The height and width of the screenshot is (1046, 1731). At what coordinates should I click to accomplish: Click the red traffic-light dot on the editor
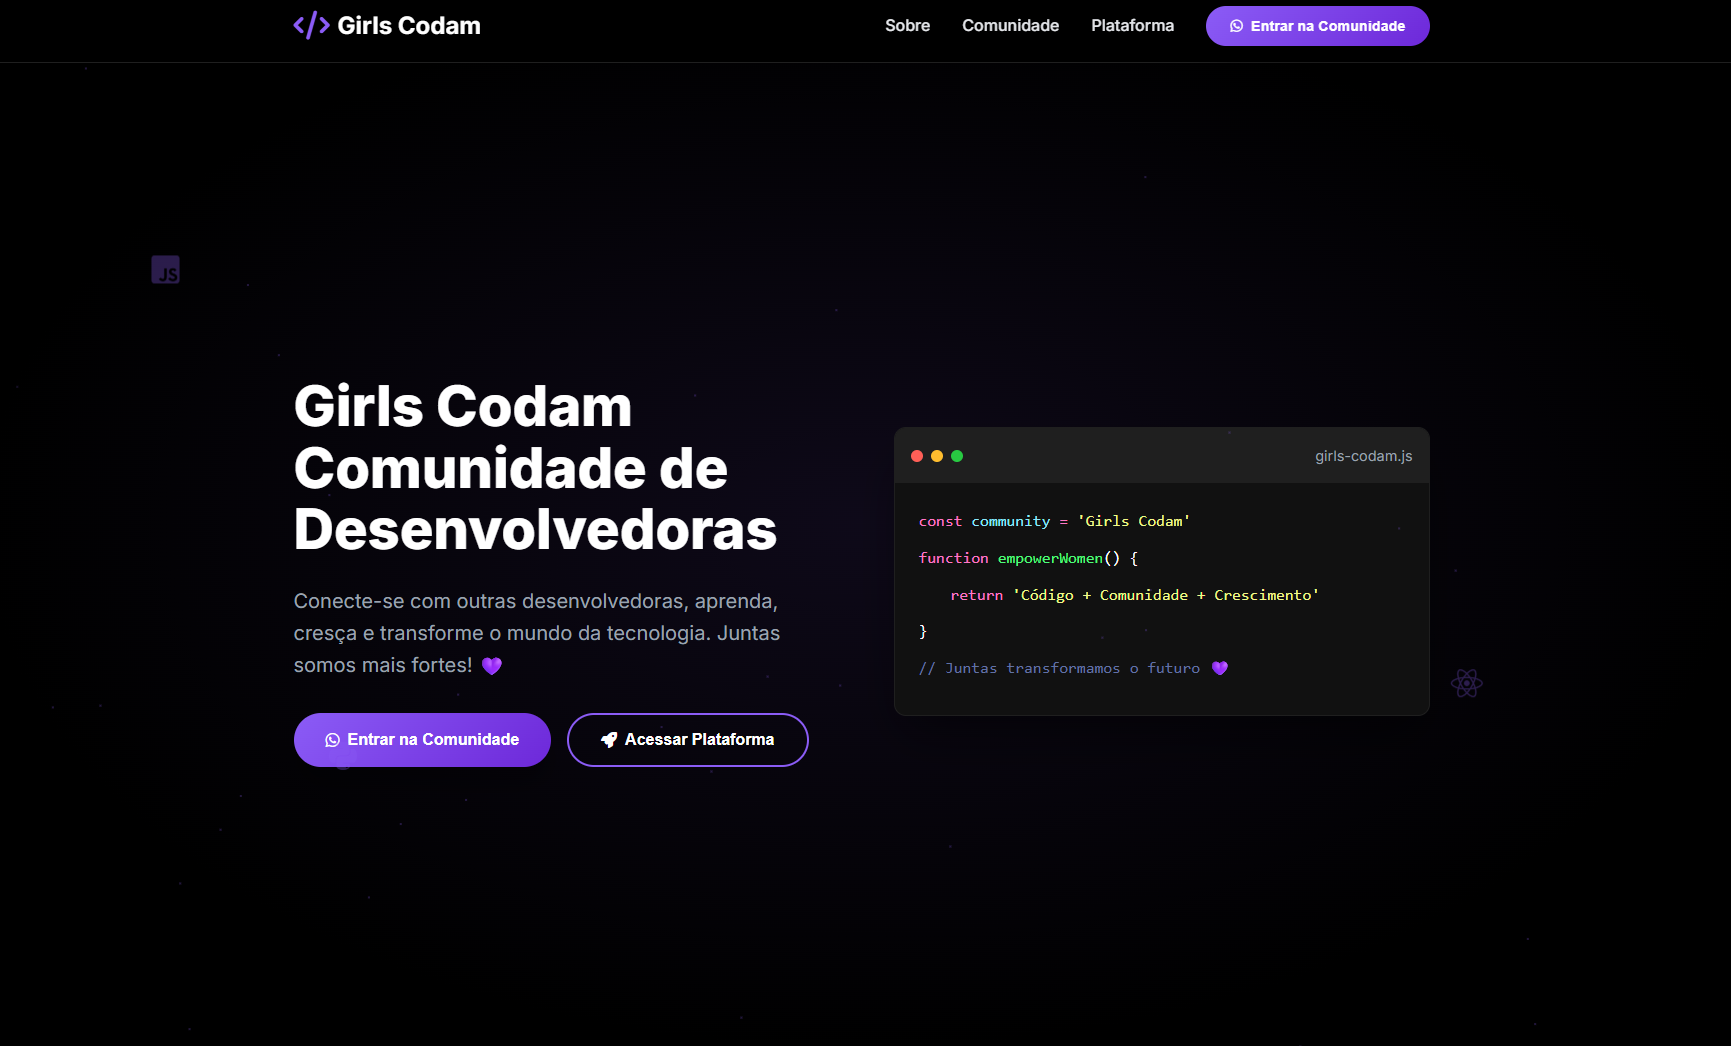click(x=917, y=456)
